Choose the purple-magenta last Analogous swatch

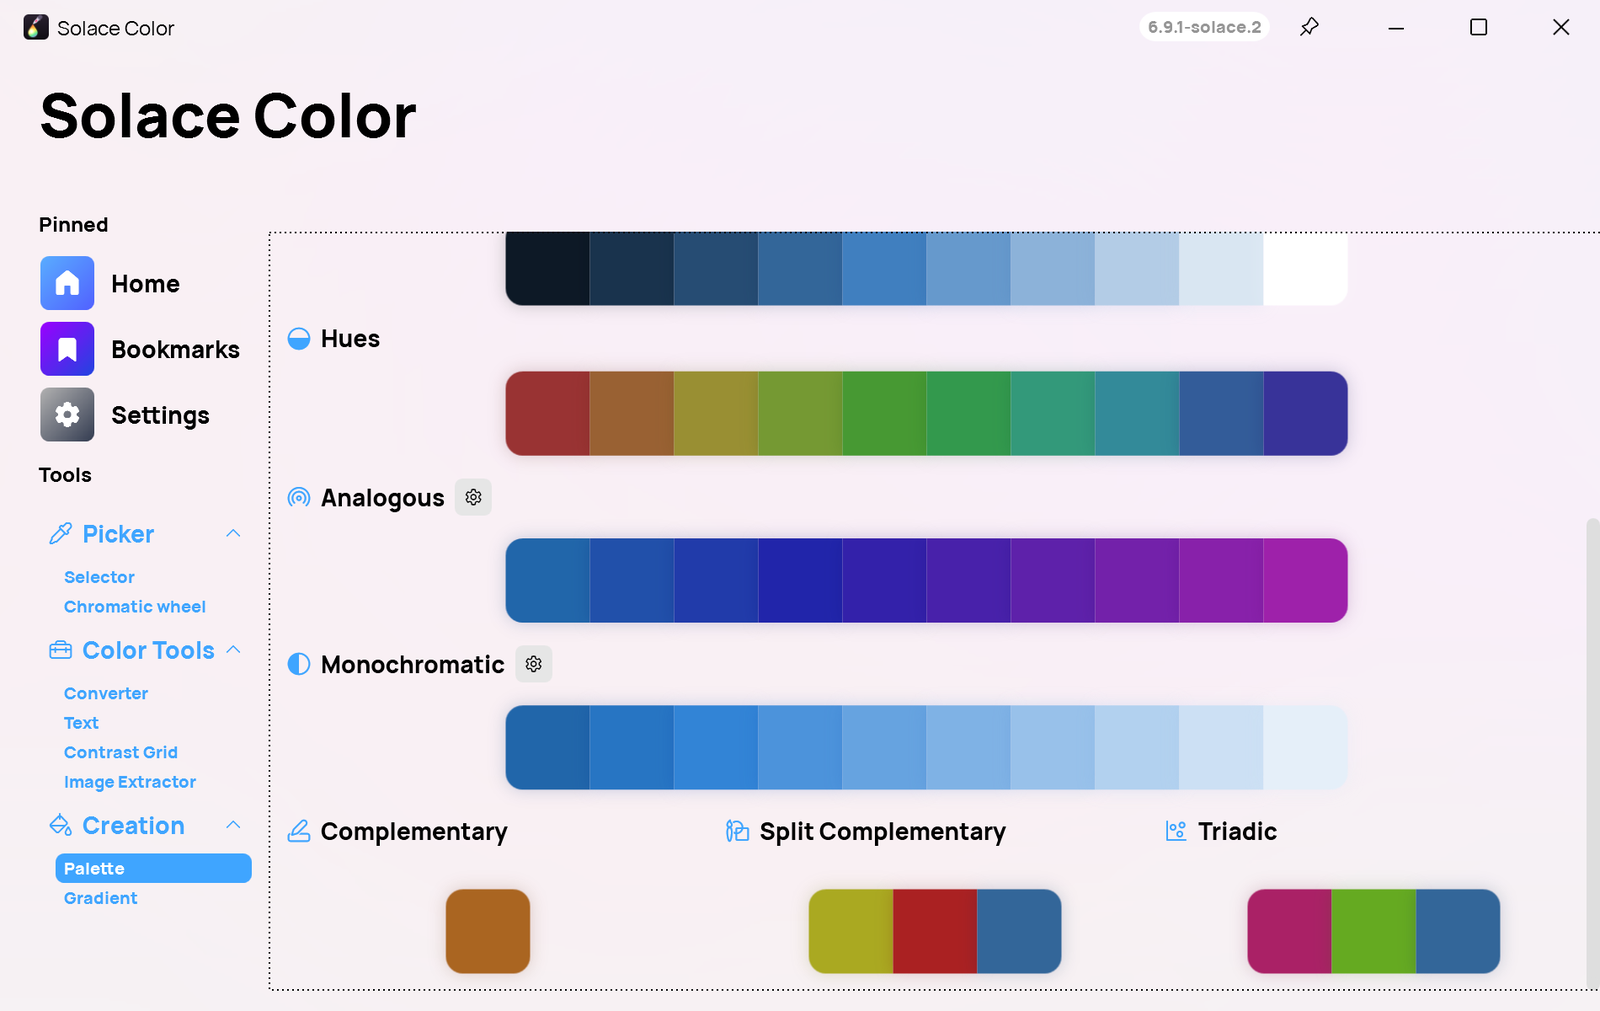[x=1306, y=581]
